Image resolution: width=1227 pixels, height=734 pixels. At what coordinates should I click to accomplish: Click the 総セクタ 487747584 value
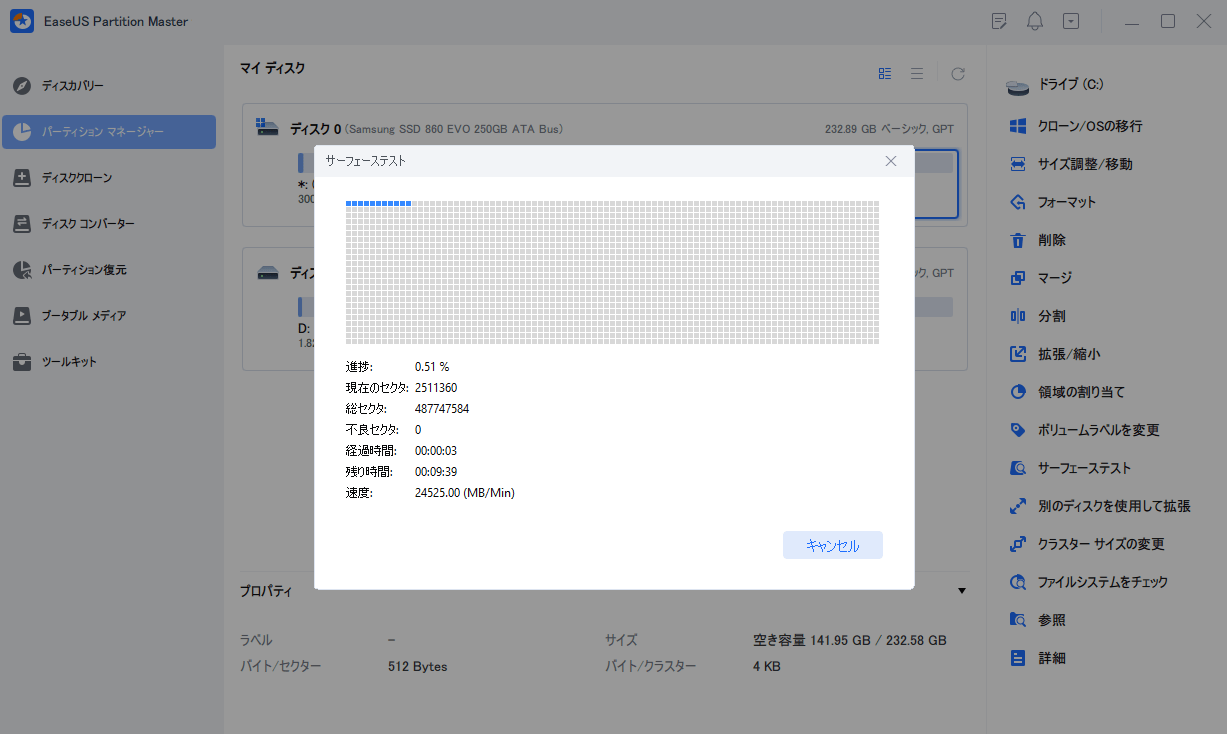pyautogui.click(x=442, y=409)
